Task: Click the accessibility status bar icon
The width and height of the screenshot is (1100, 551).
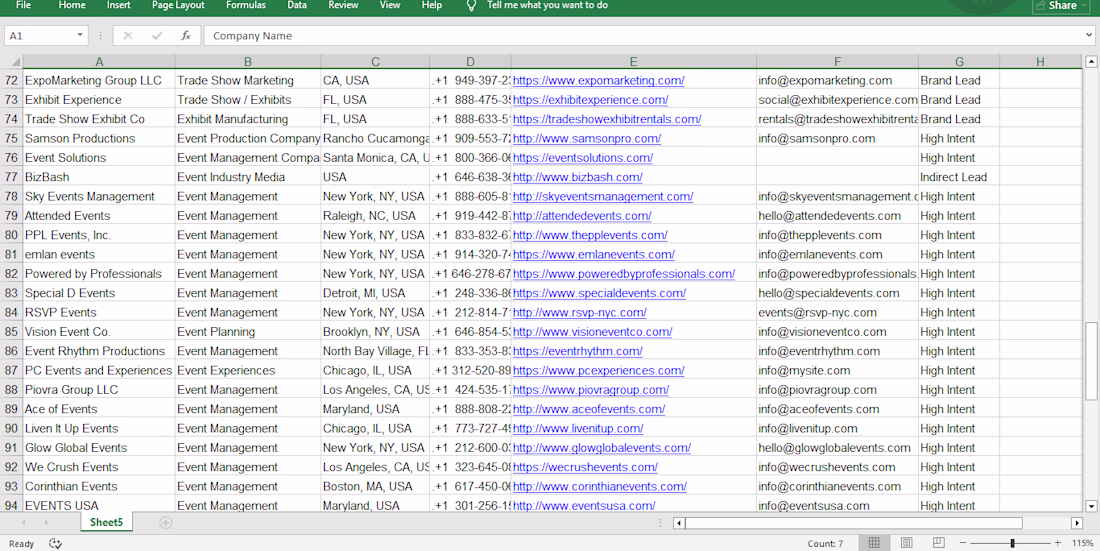Action: click(55, 543)
